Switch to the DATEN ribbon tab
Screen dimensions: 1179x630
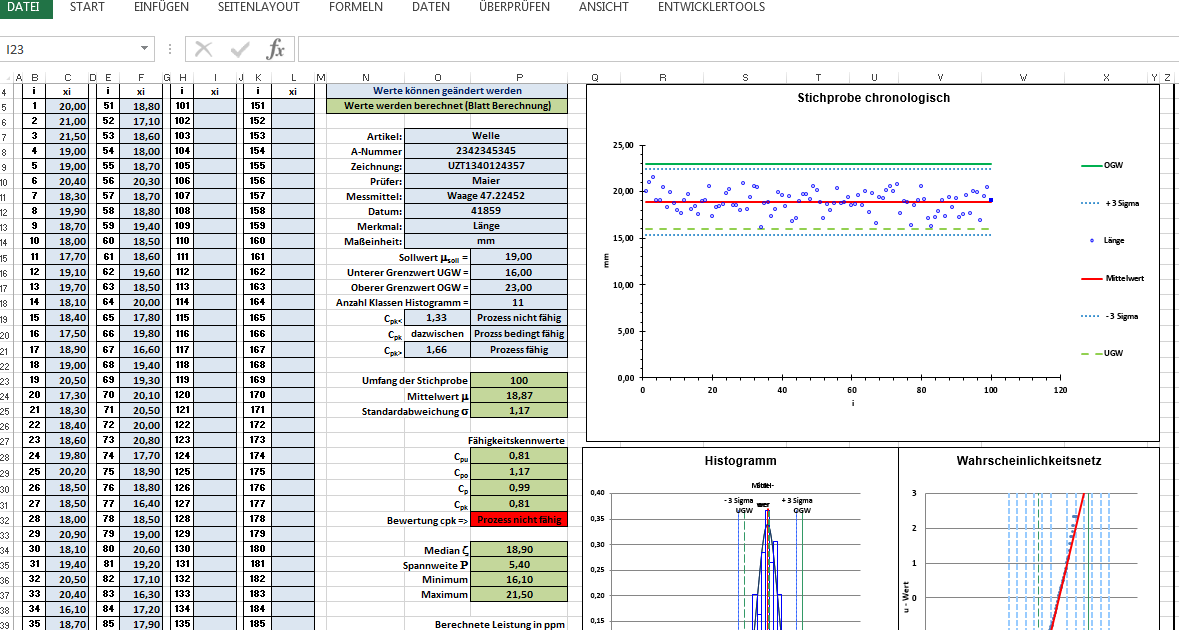(431, 8)
